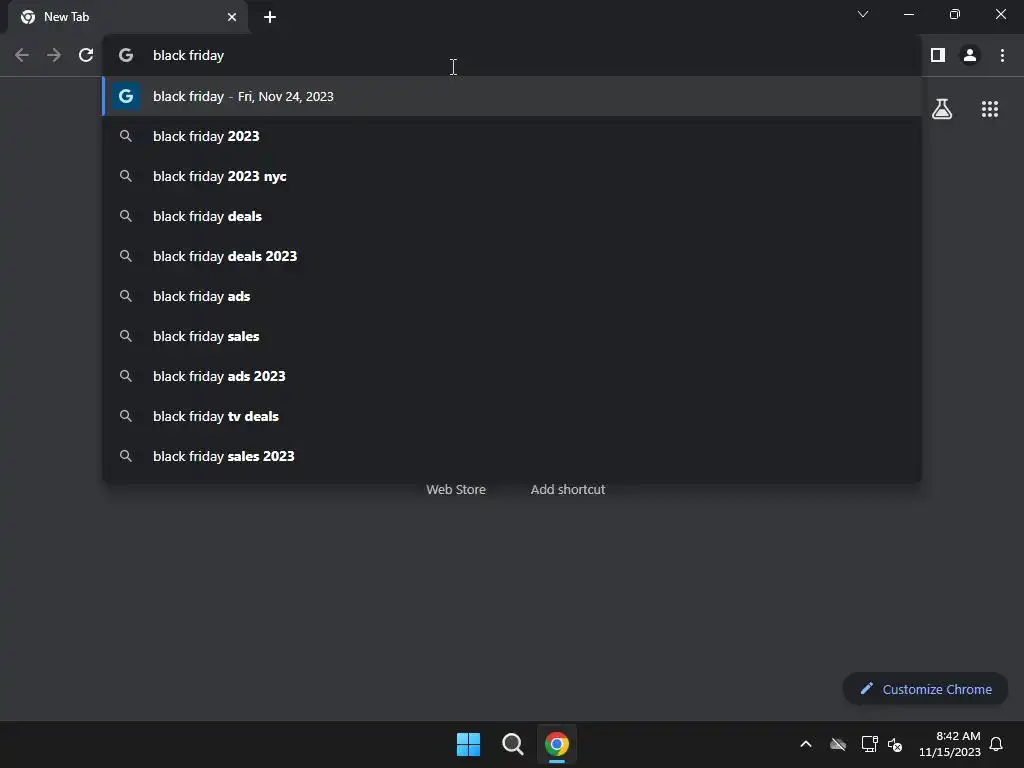The image size is (1024, 768).
Task: Select suggestion black friday Fri, Nov 24, 2023
Action: click(x=512, y=97)
